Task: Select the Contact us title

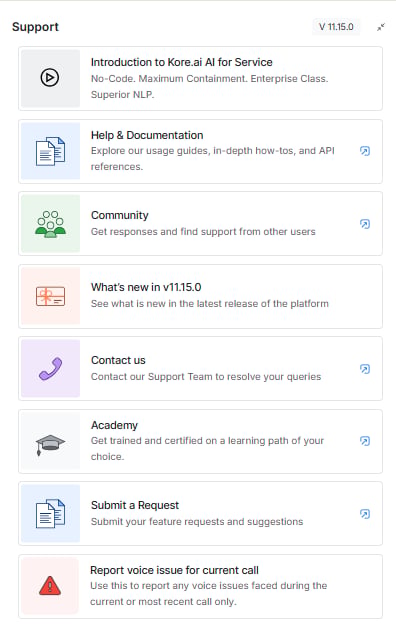Action: 118,360
